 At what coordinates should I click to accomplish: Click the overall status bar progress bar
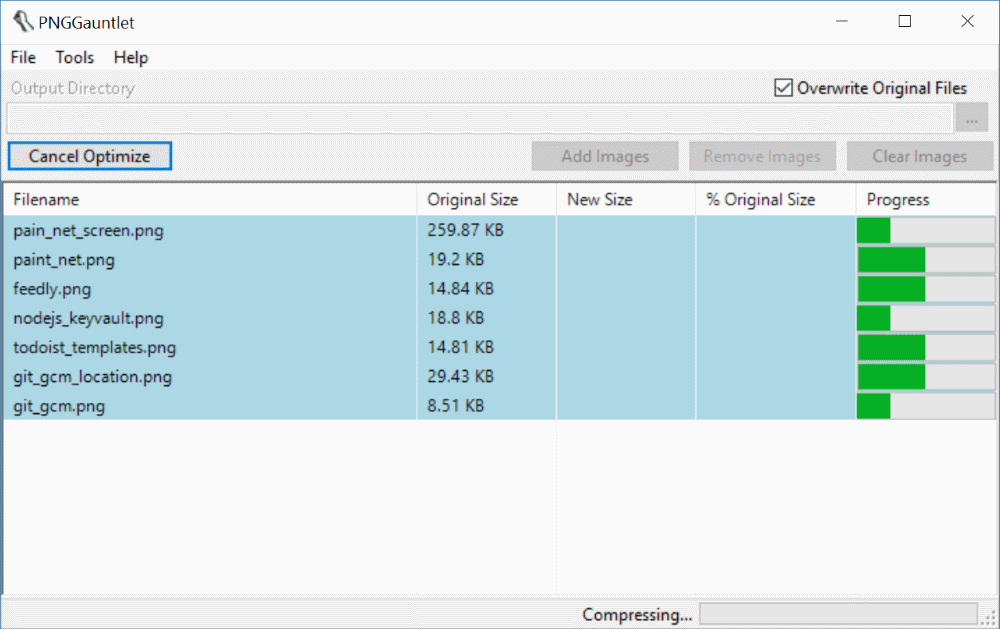tap(838, 614)
